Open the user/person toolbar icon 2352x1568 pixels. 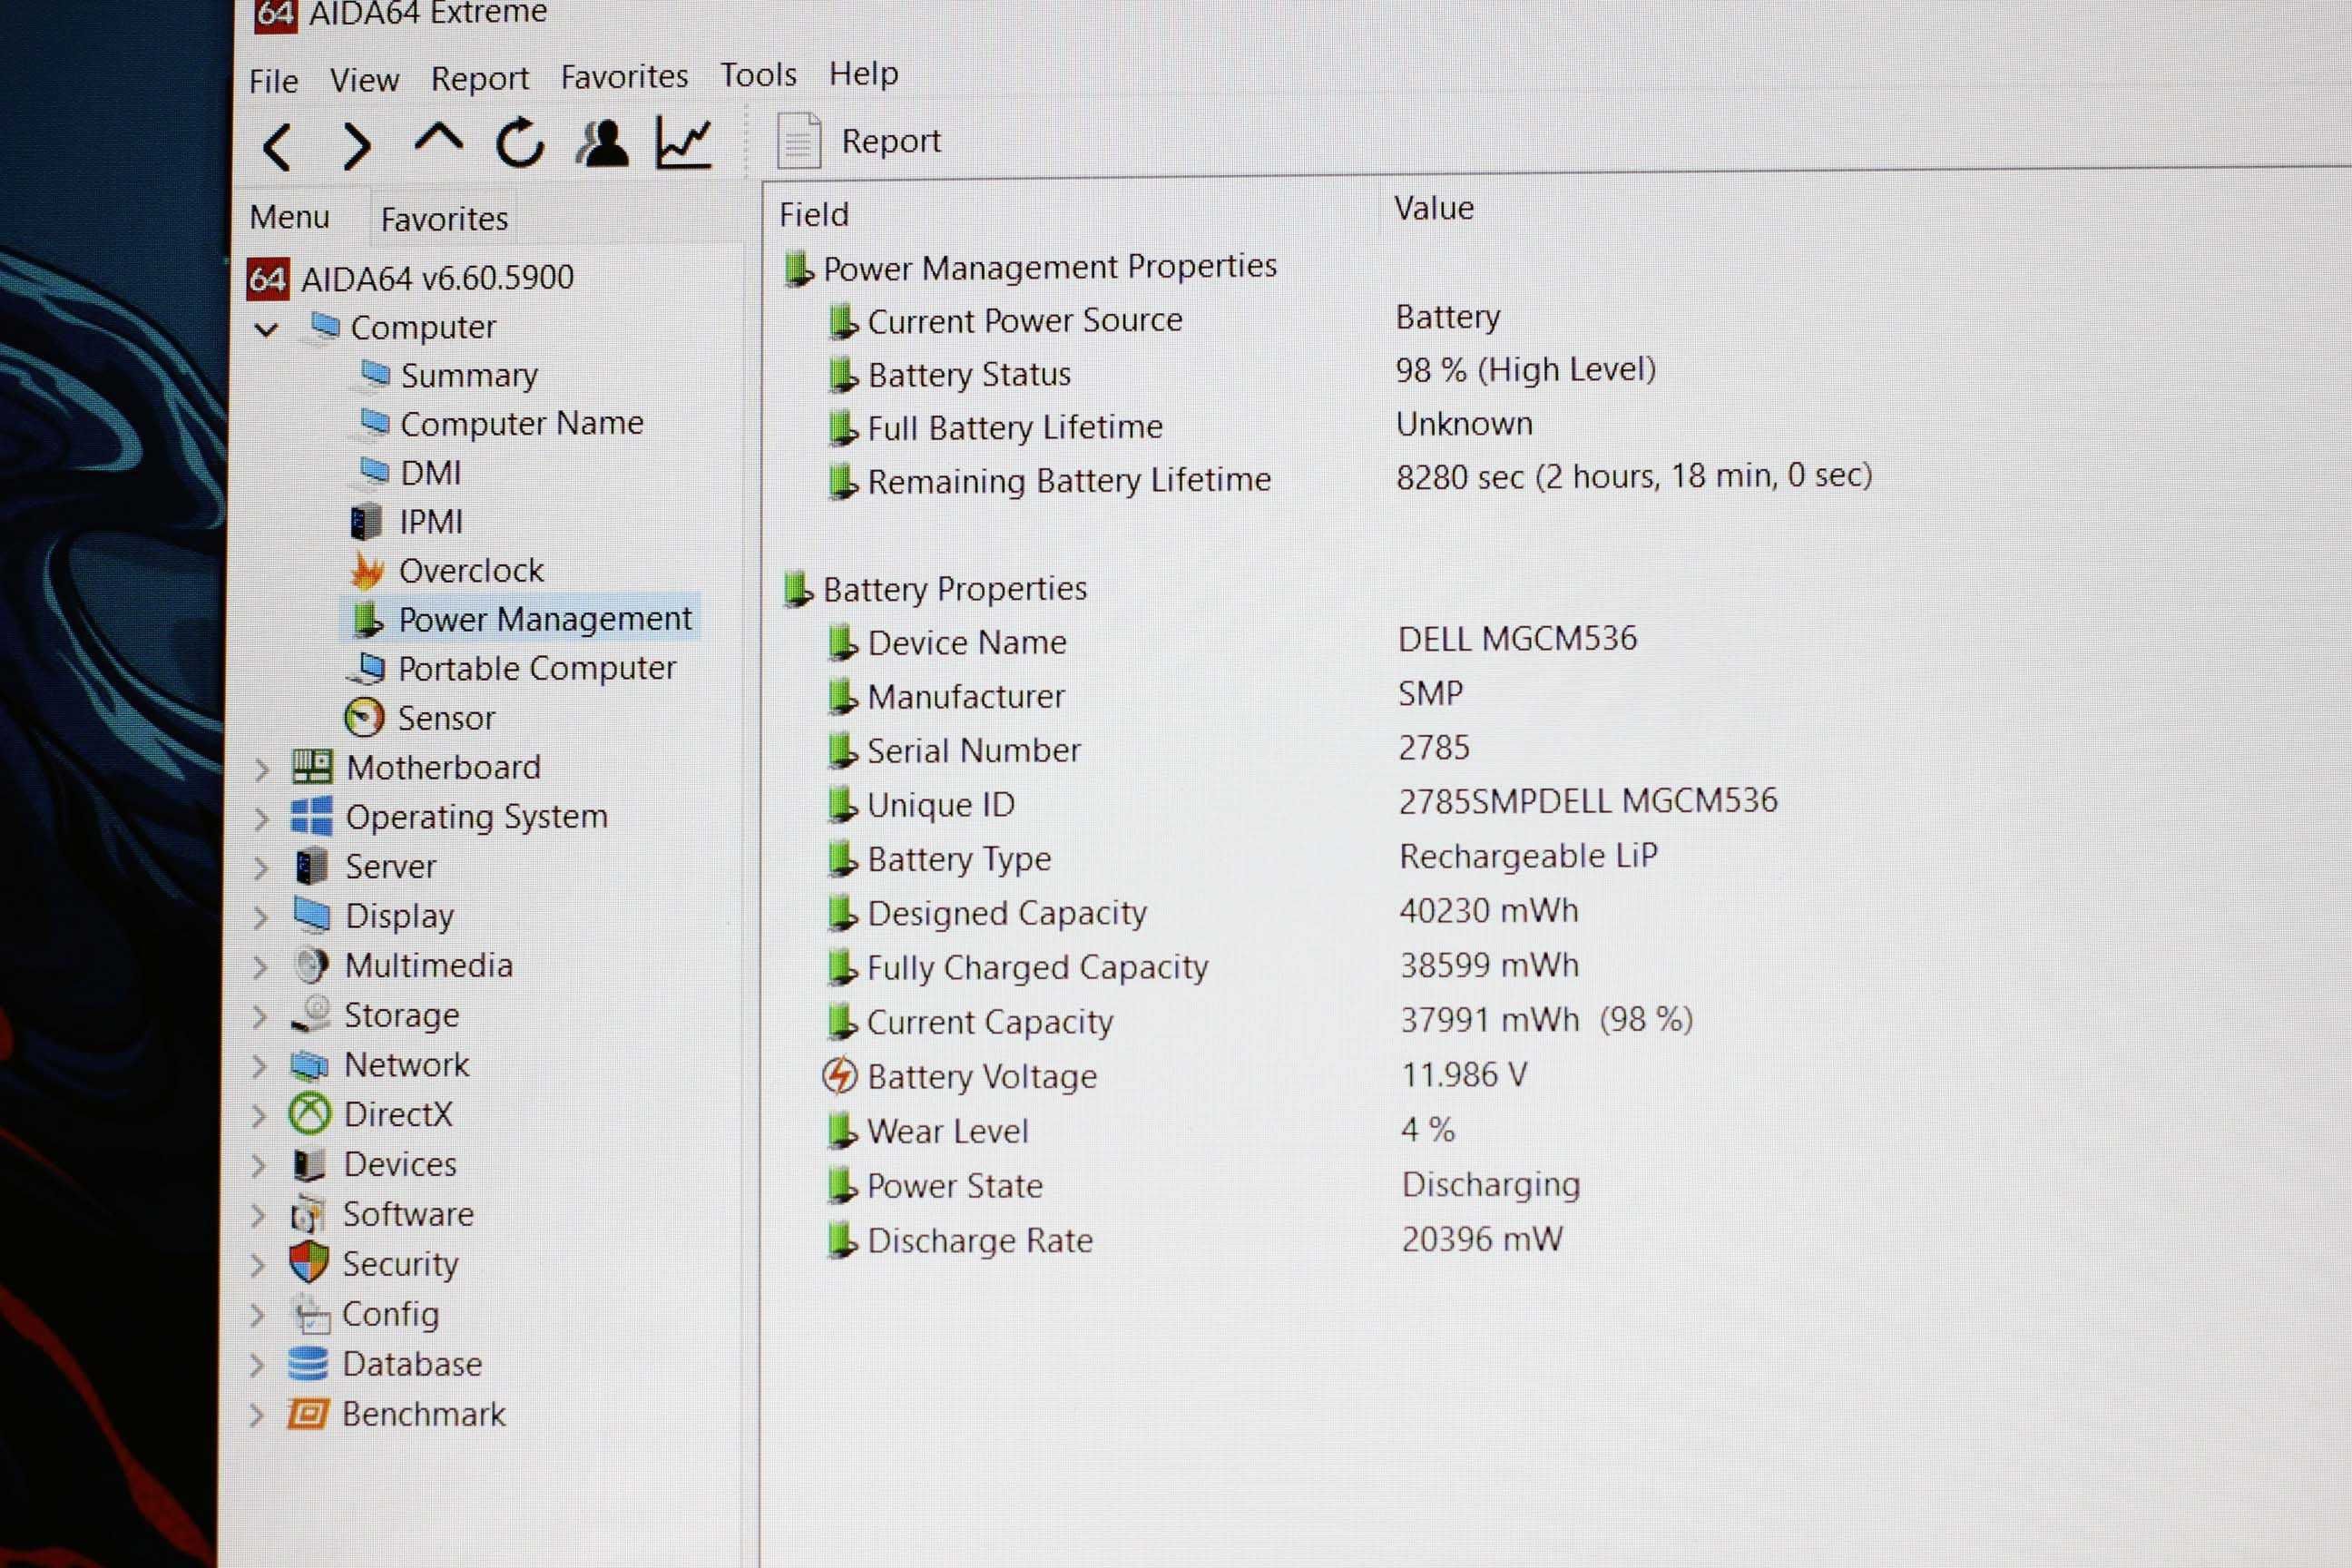pos(602,142)
